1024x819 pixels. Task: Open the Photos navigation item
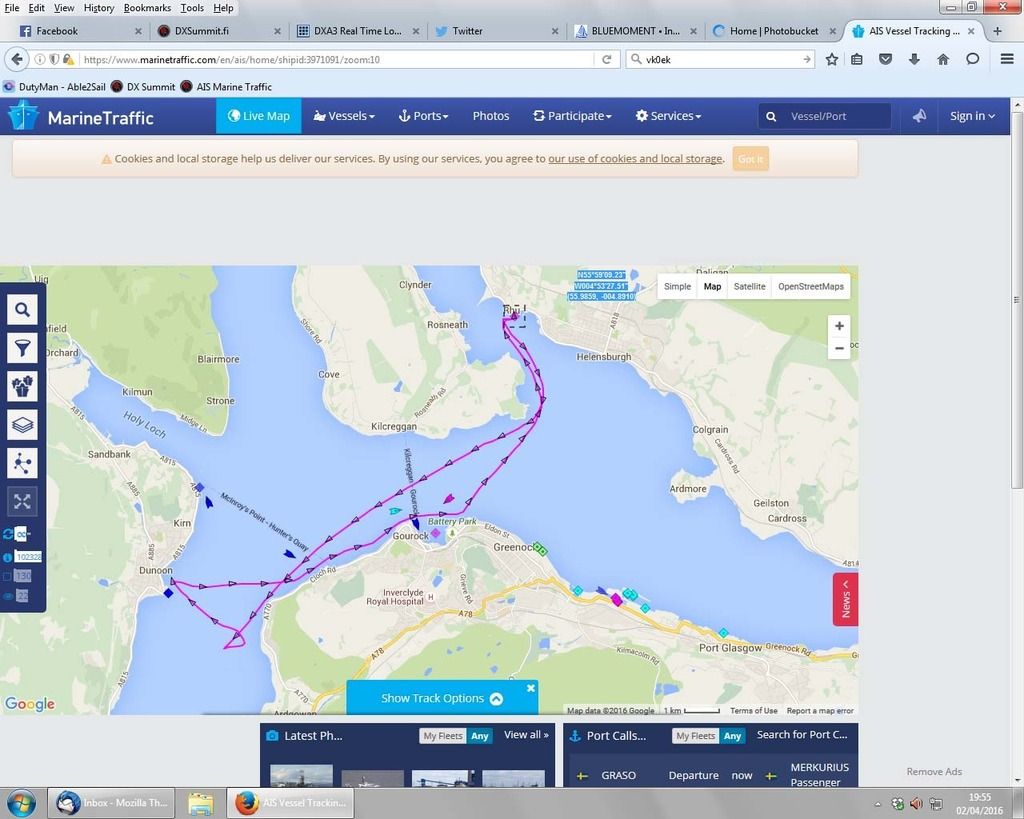(491, 116)
